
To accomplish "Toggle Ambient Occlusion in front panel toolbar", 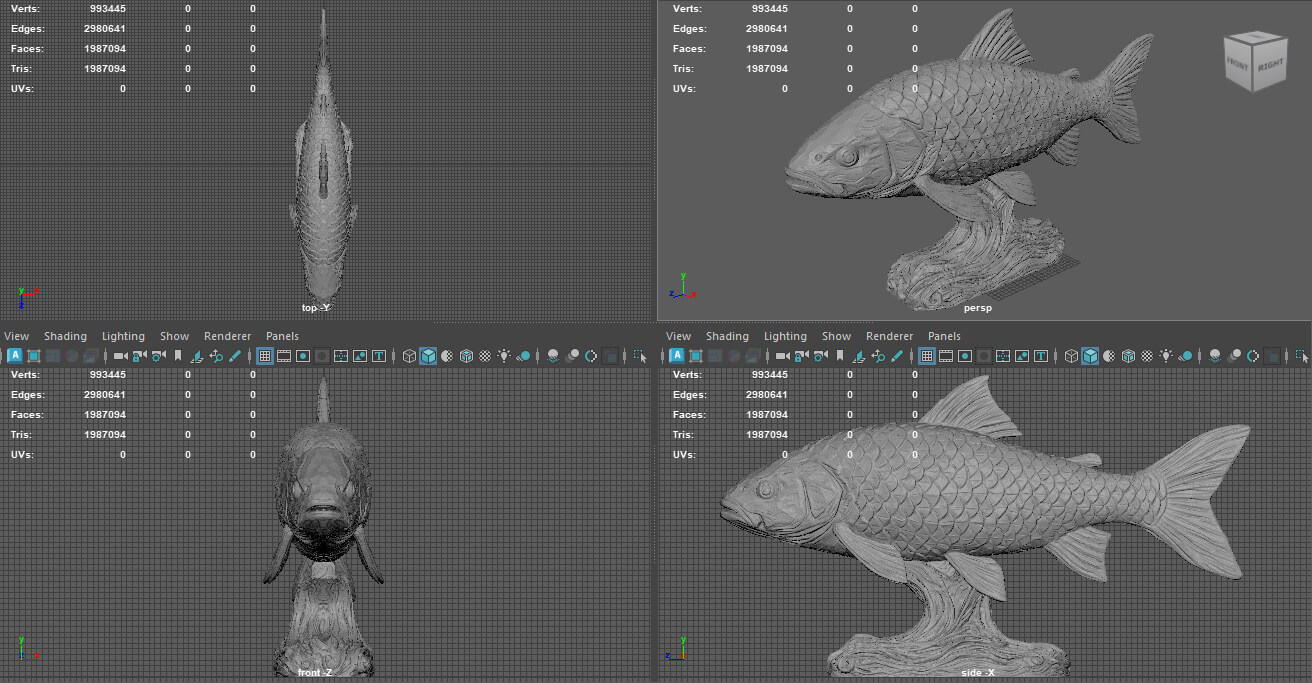I will pyautogui.click(x=553, y=355).
